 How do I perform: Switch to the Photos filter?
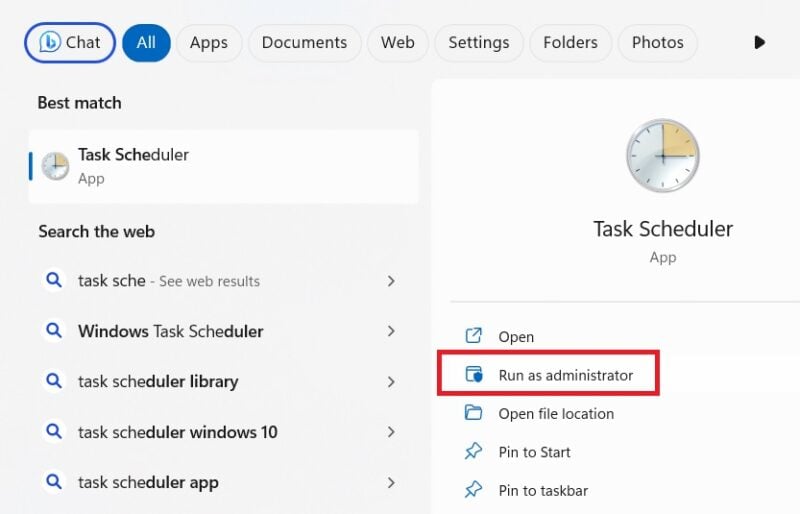658,42
